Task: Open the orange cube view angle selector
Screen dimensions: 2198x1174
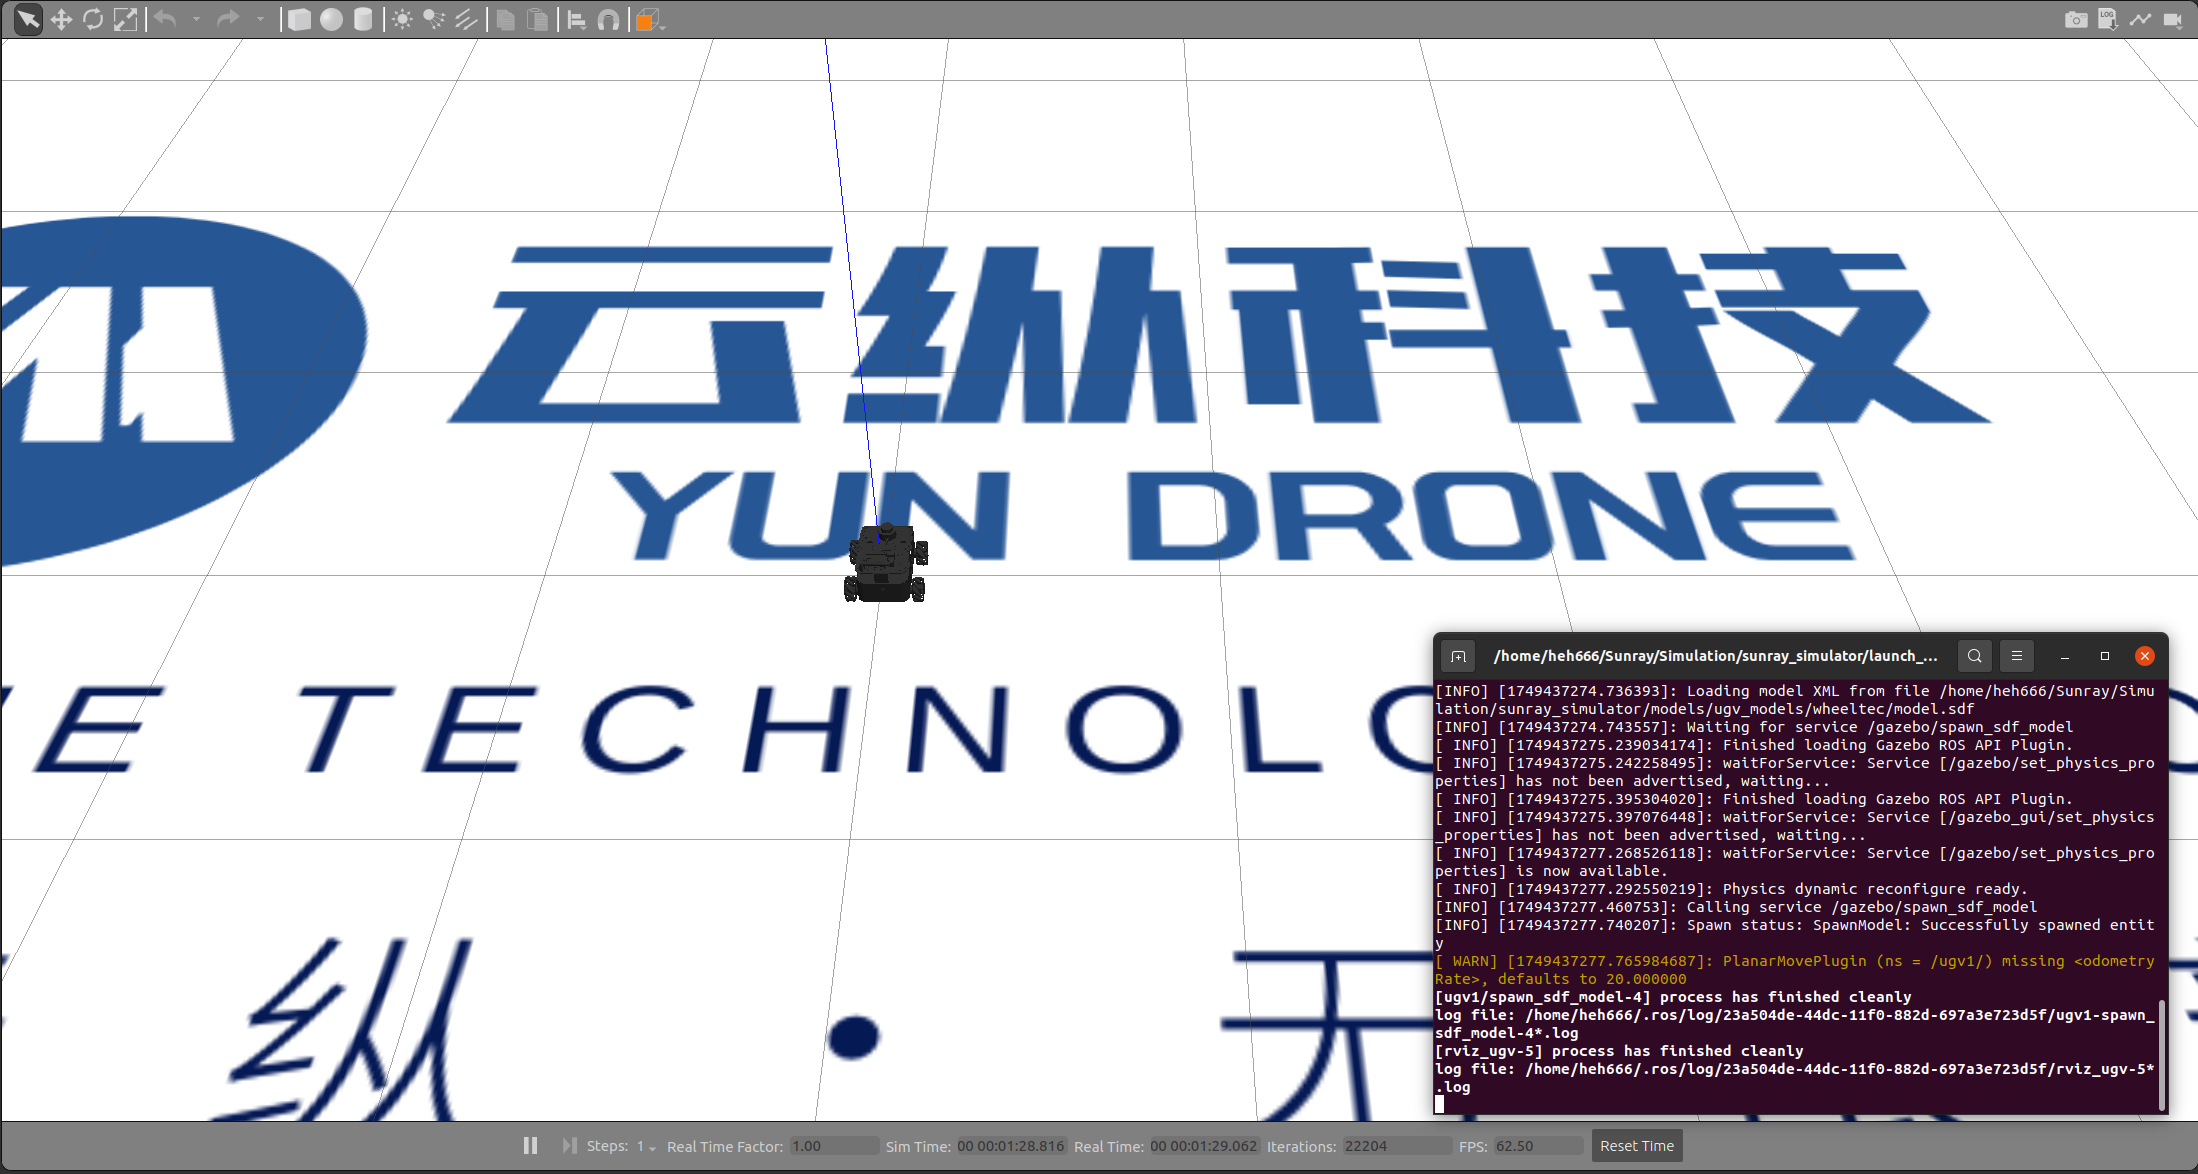Action: click(x=649, y=19)
